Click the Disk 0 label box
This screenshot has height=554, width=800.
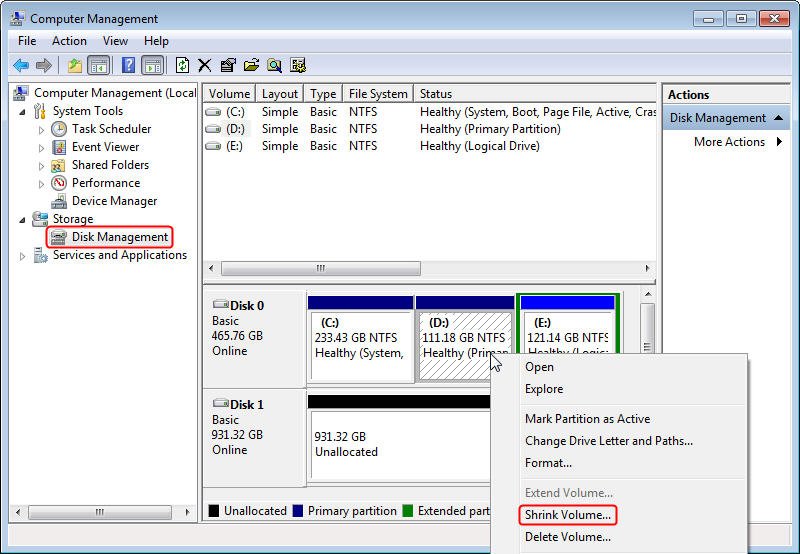254,339
